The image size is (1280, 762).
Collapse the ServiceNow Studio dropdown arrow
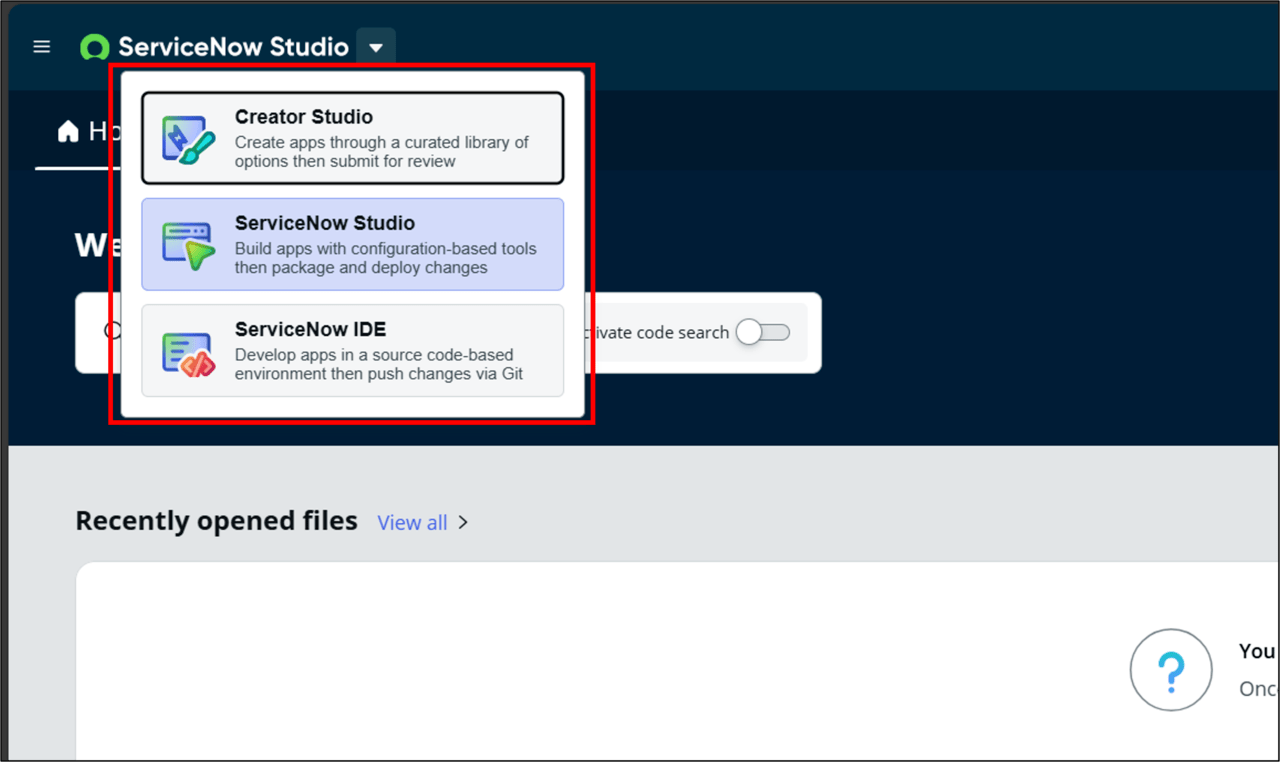coord(376,47)
